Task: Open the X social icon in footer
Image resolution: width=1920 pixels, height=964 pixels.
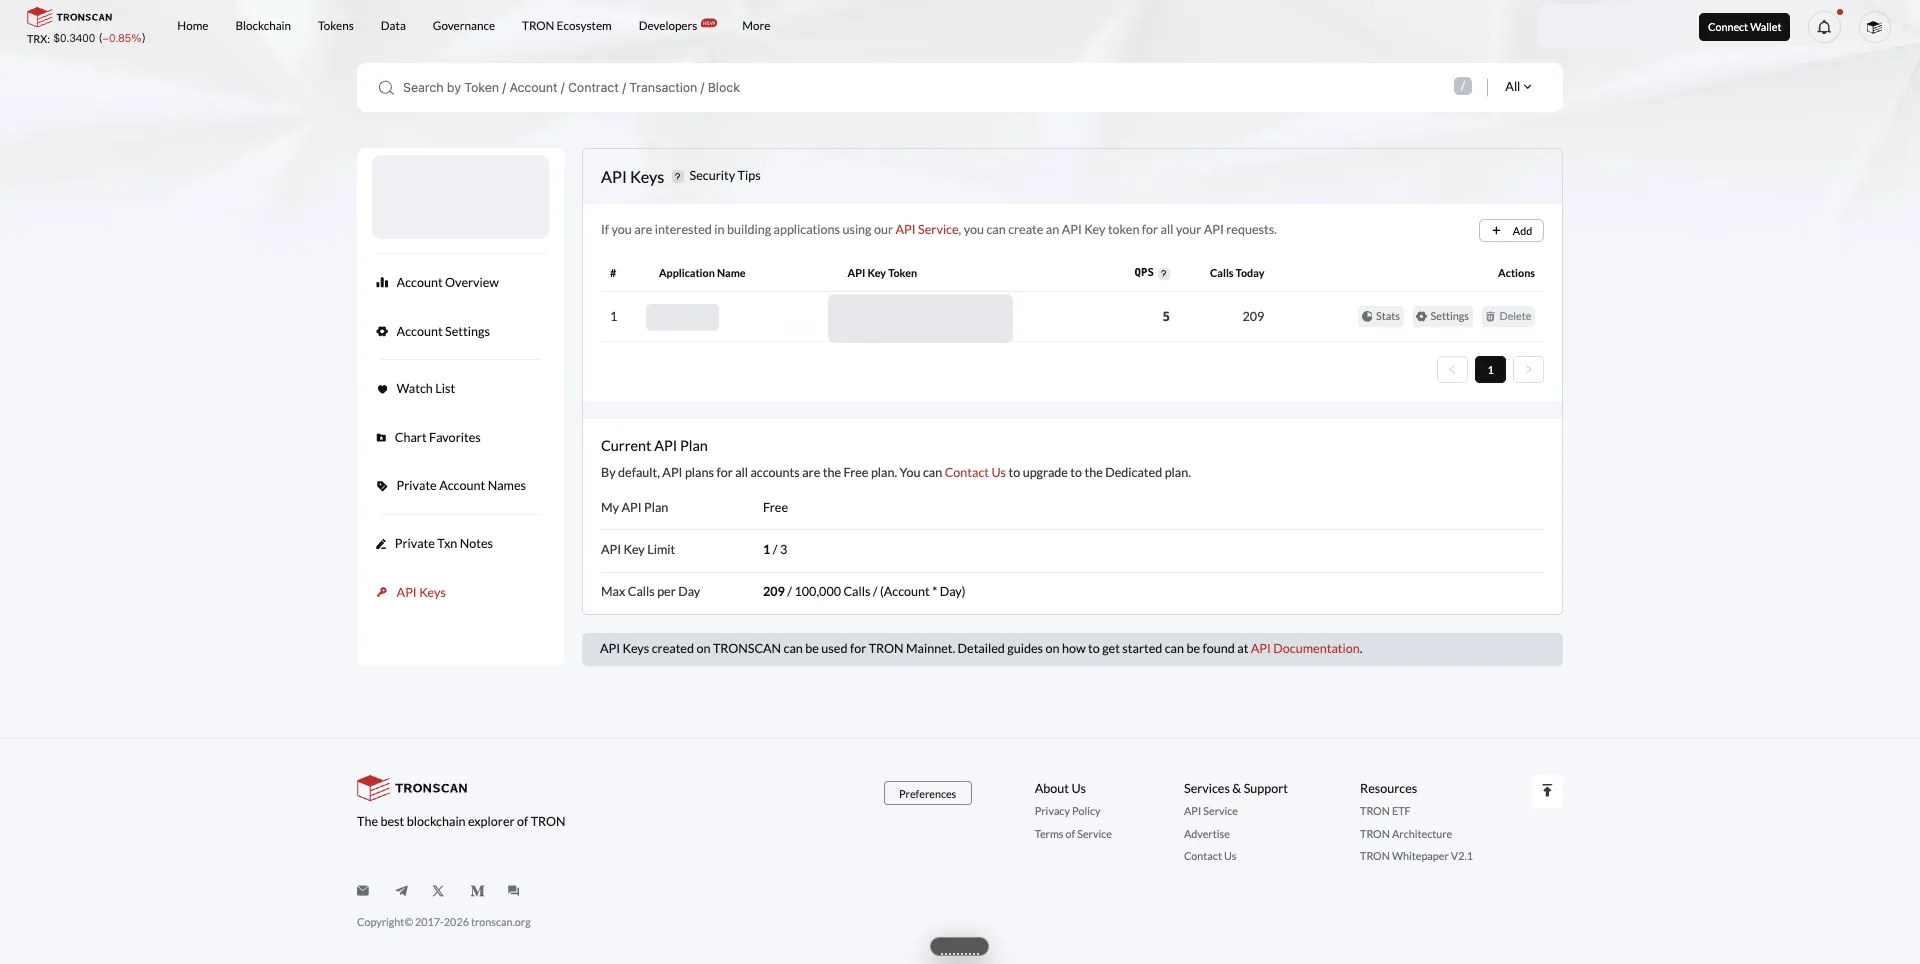Action: click(x=438, y=891)
